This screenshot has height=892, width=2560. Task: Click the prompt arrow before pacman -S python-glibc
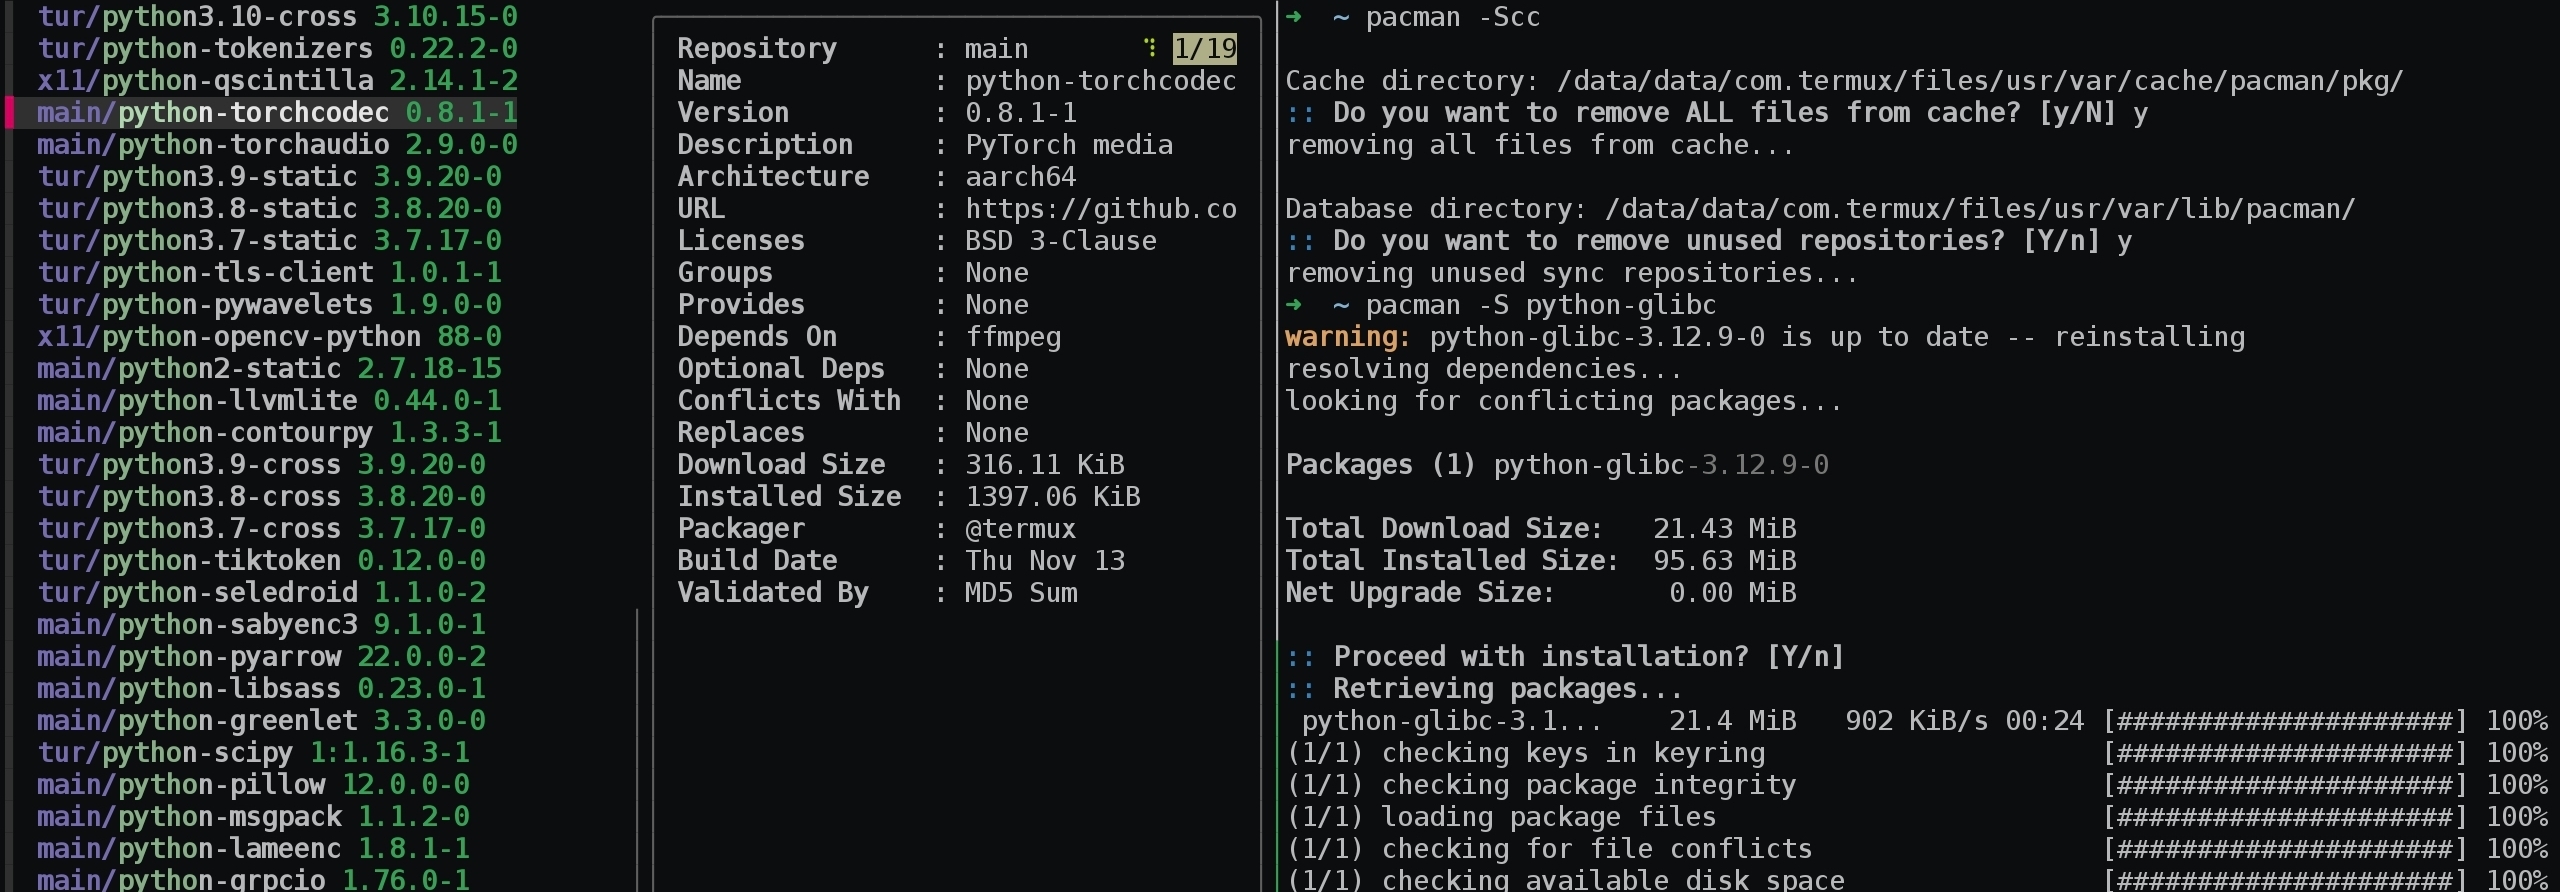(1294, 305)
